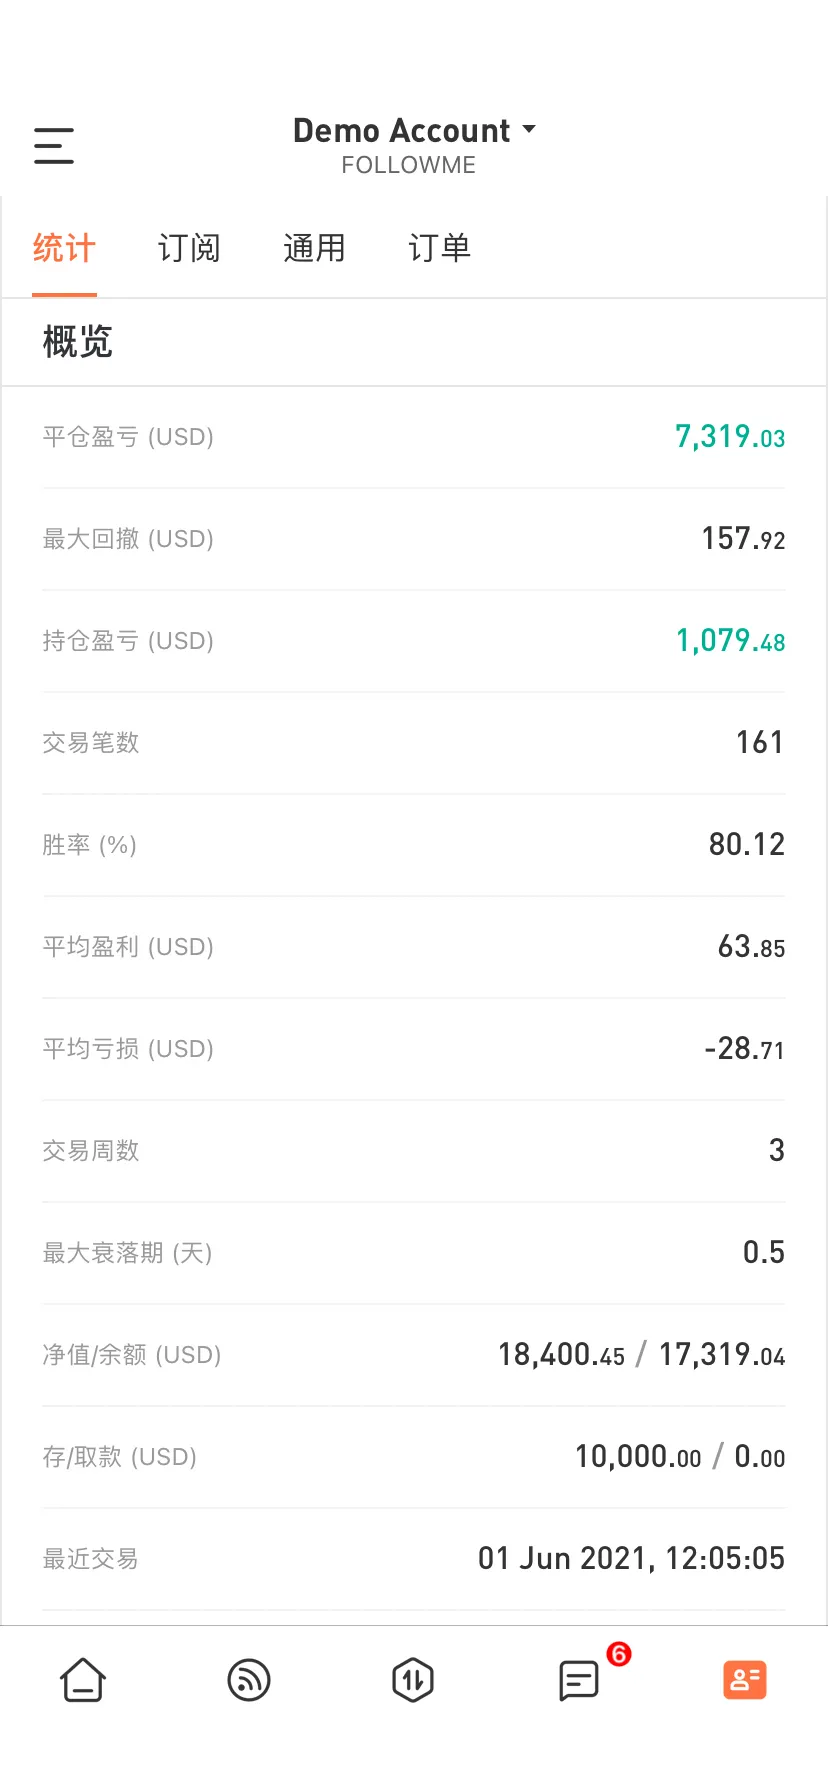Tap the 平仓盈亏 value 7,319.03
This screenshot has width=828, height=1792.
[730, 437]
